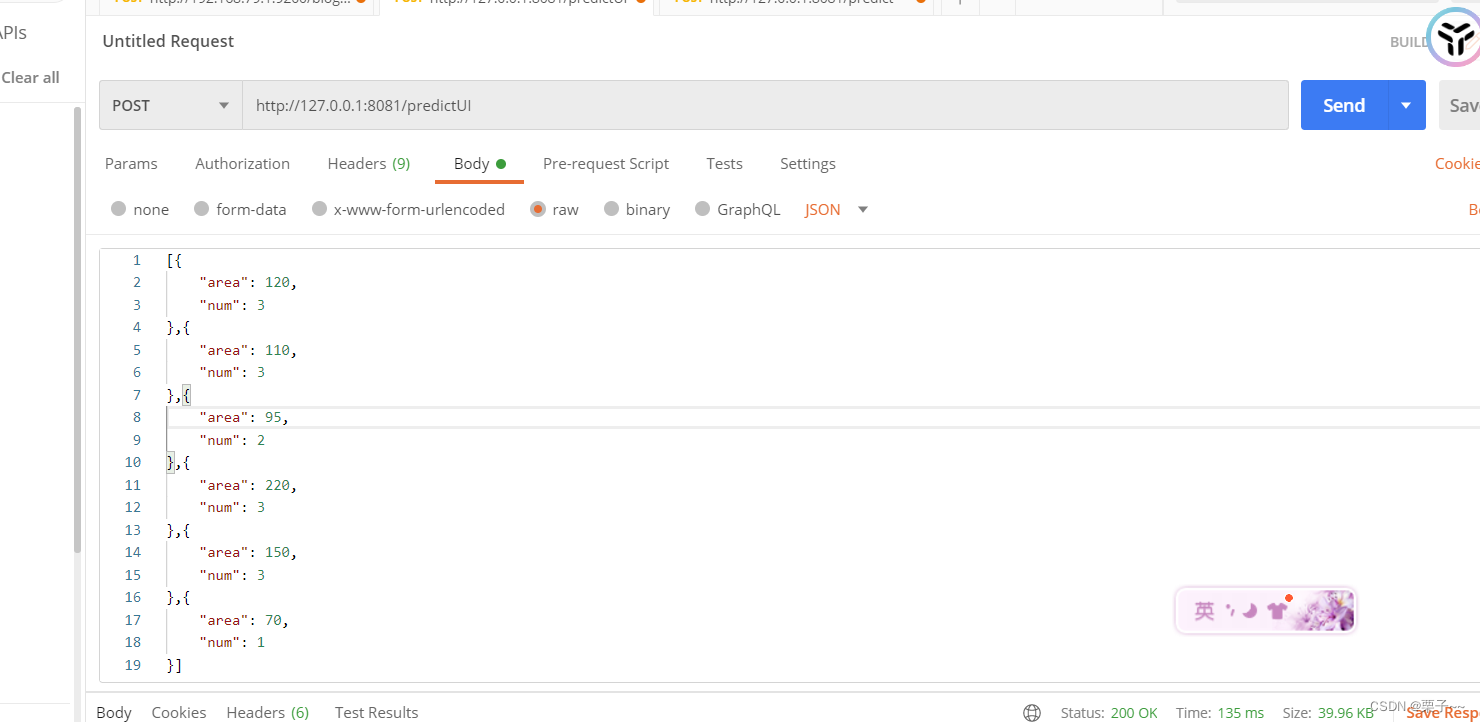Open the POST method dropdown
1480x722 pixels.
(171, 105)
